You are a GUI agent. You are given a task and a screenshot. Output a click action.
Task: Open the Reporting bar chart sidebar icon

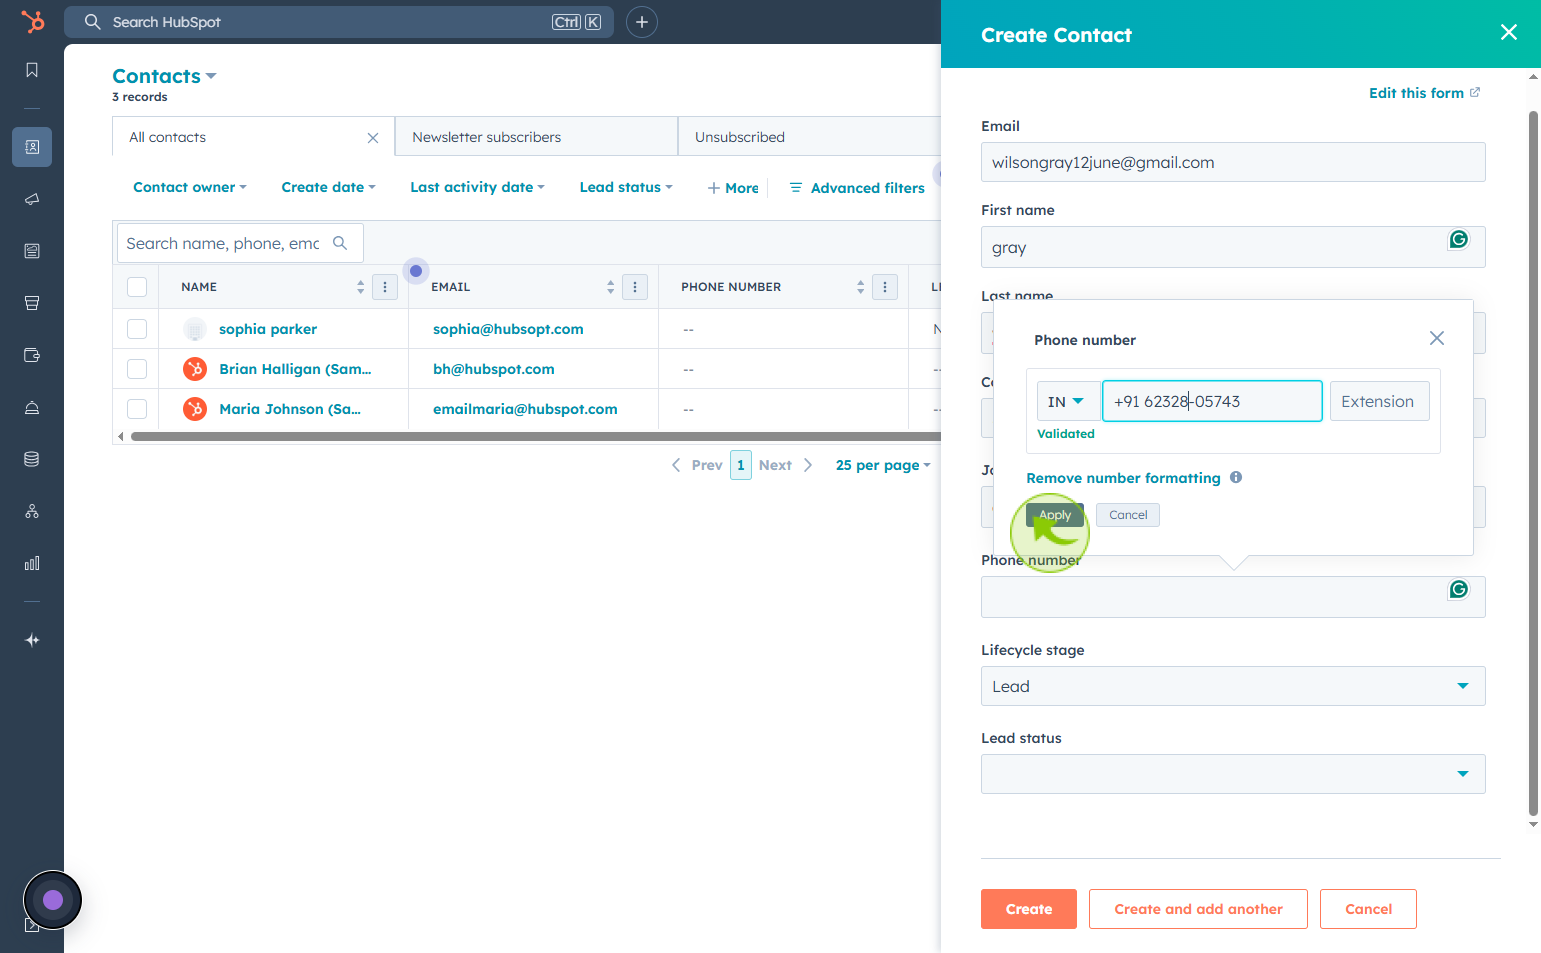[x=32, y=563]
